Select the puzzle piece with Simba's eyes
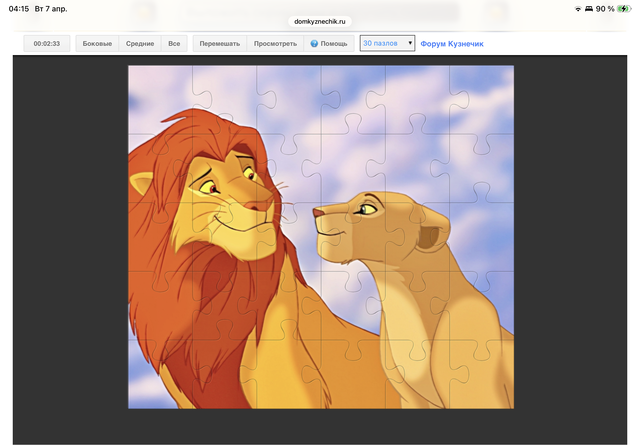The width and height of the screenshot is (640, 445). [x=226, y=180]
